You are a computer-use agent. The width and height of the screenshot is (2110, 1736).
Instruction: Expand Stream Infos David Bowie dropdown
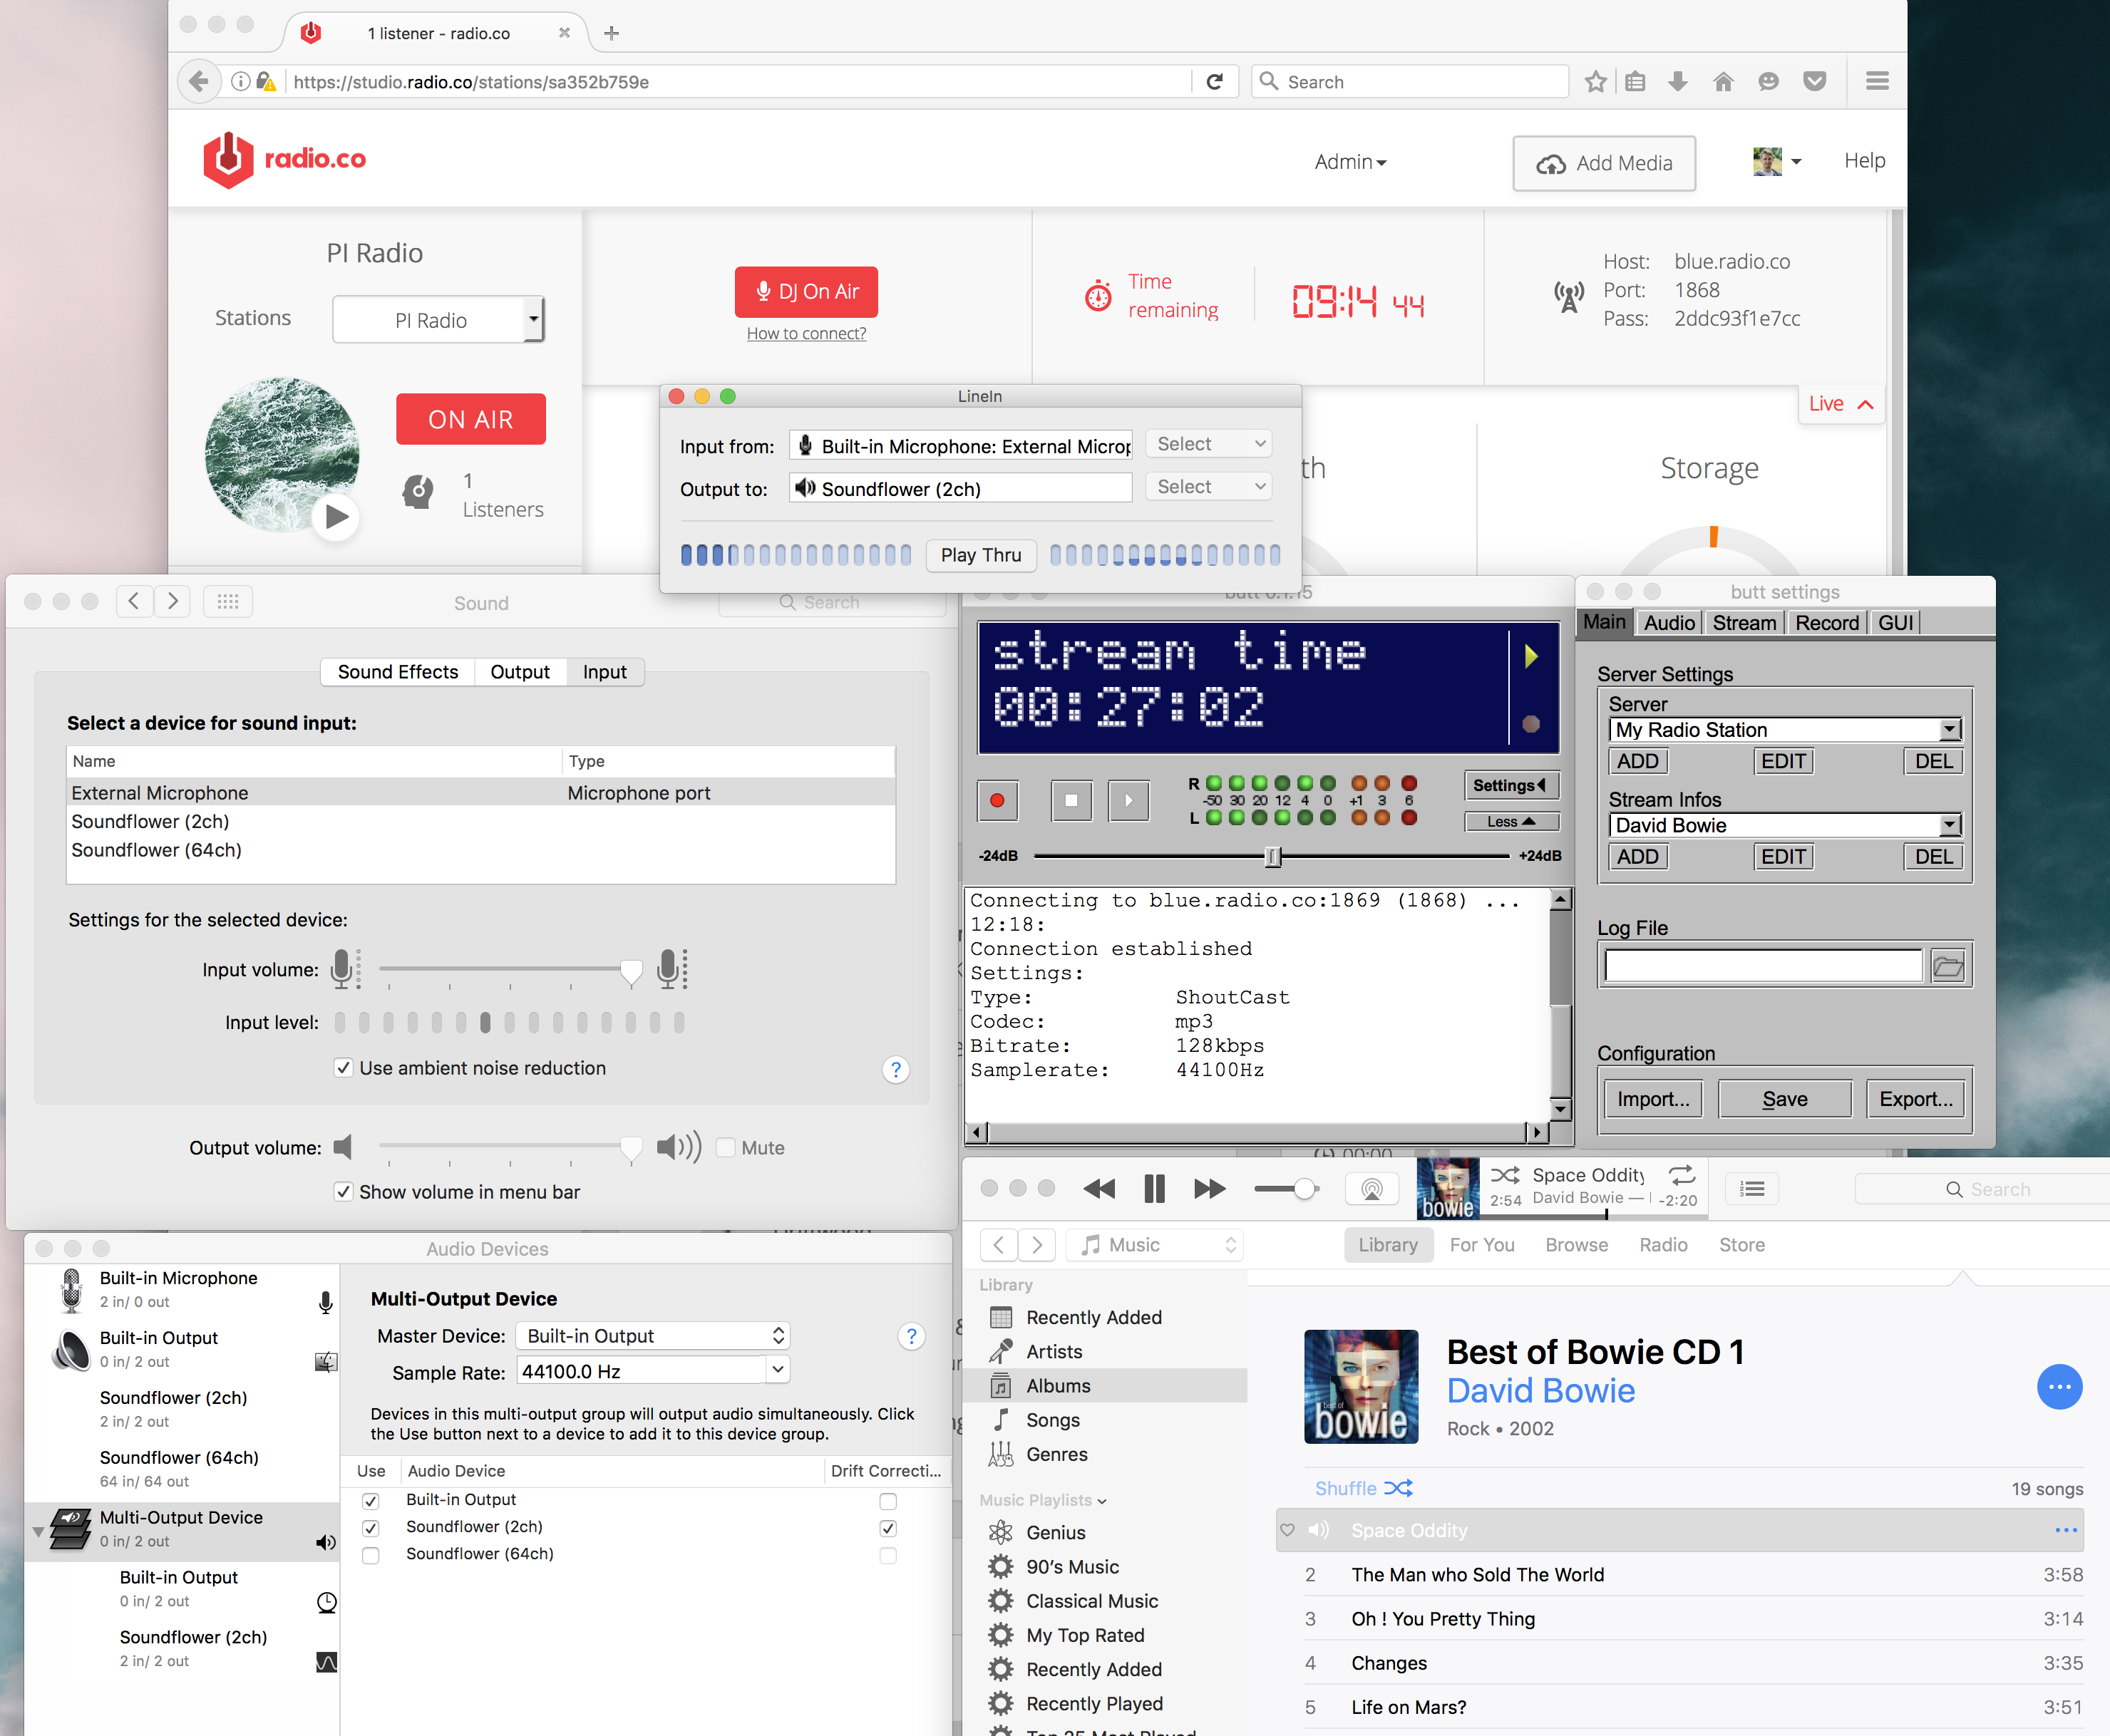coord(1949,827)
